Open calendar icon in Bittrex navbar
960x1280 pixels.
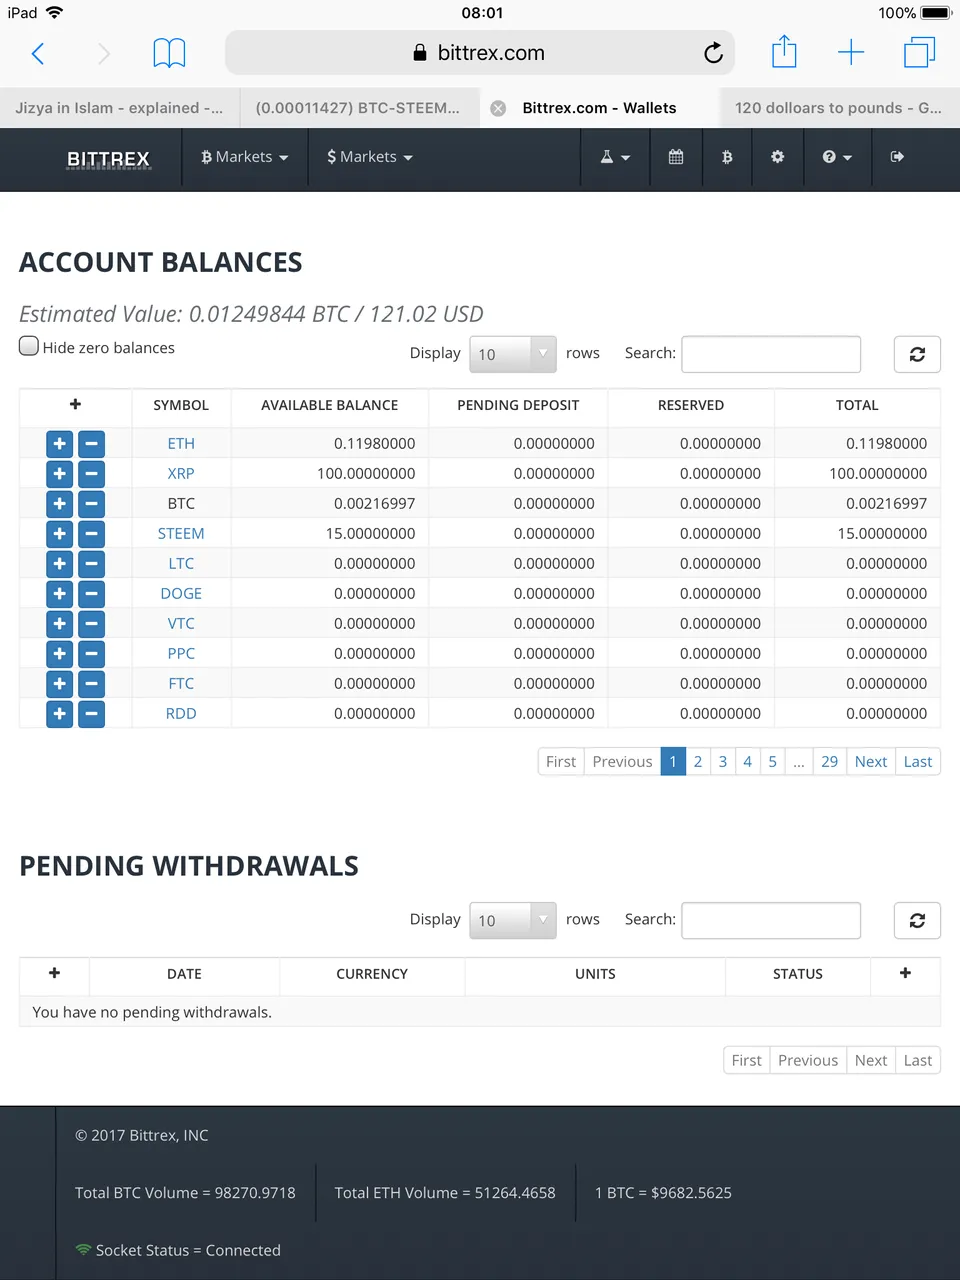point(676,157)
